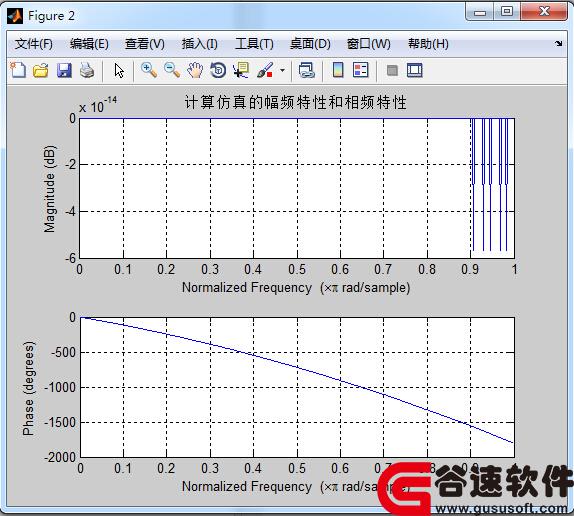This screenshot has height=516, width=574.
Task: Insert a colorbar via toolbar icon
Action: [338, 70]
